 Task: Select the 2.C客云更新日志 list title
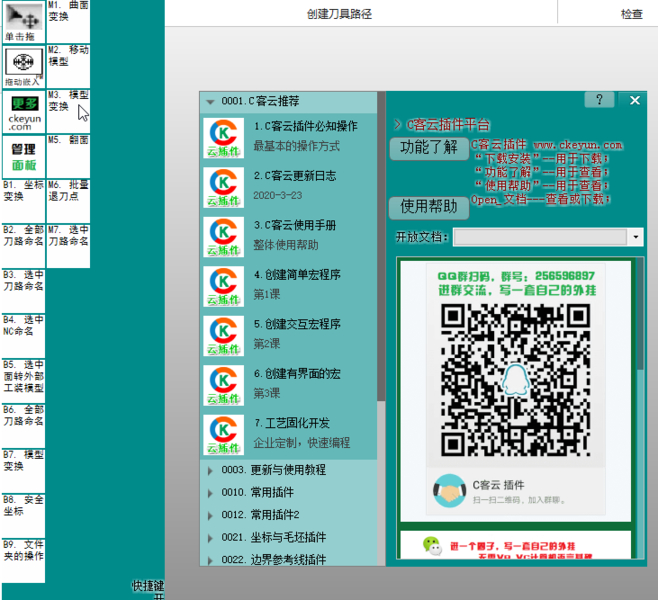click(x=295, y=176)
